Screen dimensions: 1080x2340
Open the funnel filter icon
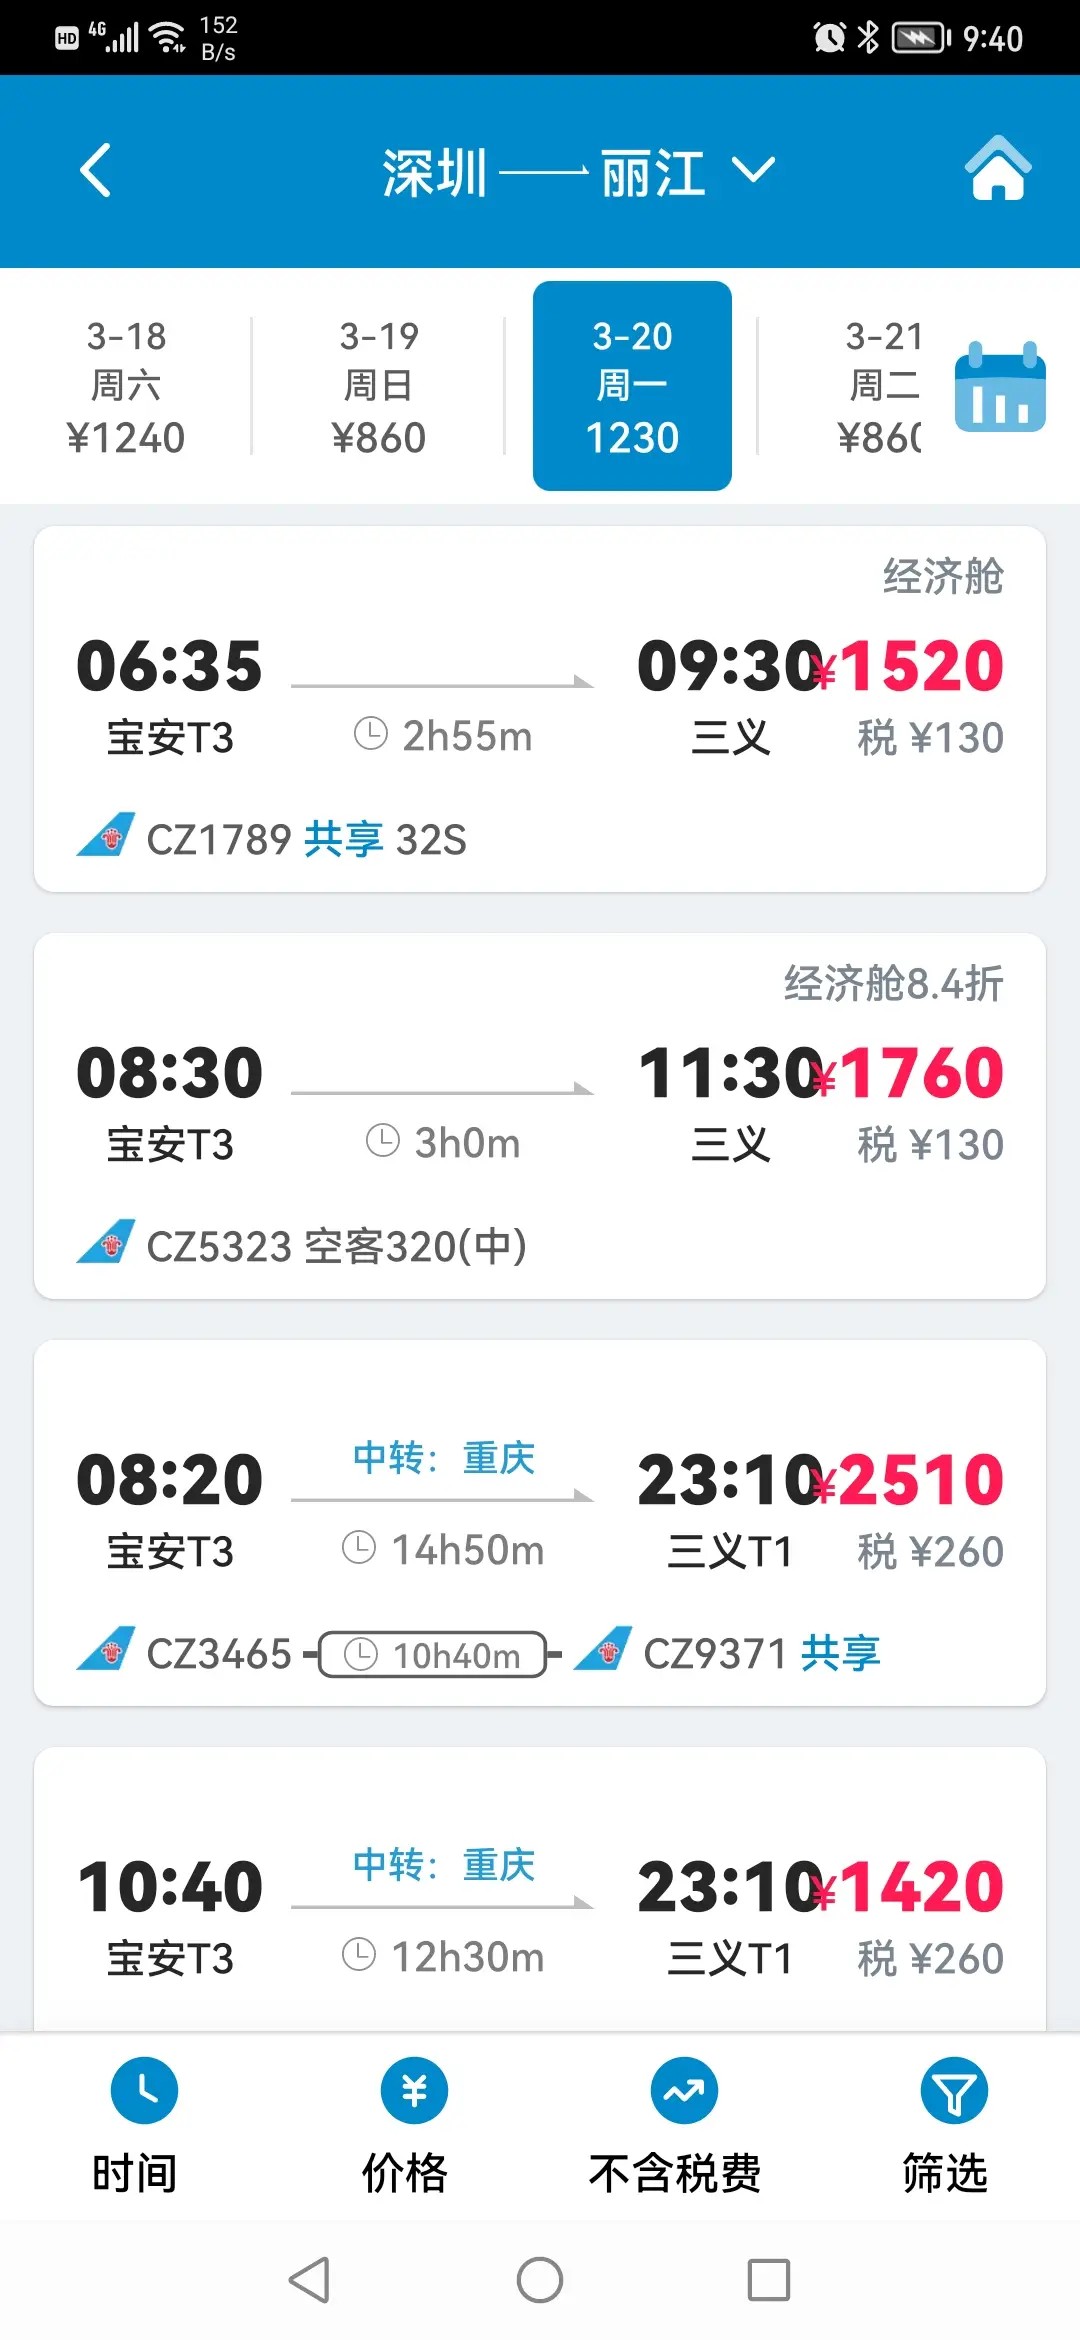953,2090
